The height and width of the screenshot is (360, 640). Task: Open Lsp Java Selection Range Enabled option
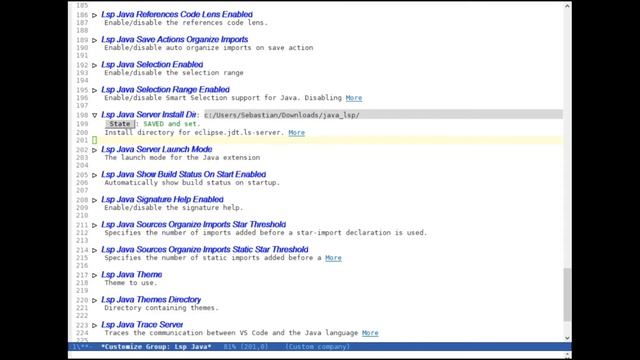pos(165,89)
